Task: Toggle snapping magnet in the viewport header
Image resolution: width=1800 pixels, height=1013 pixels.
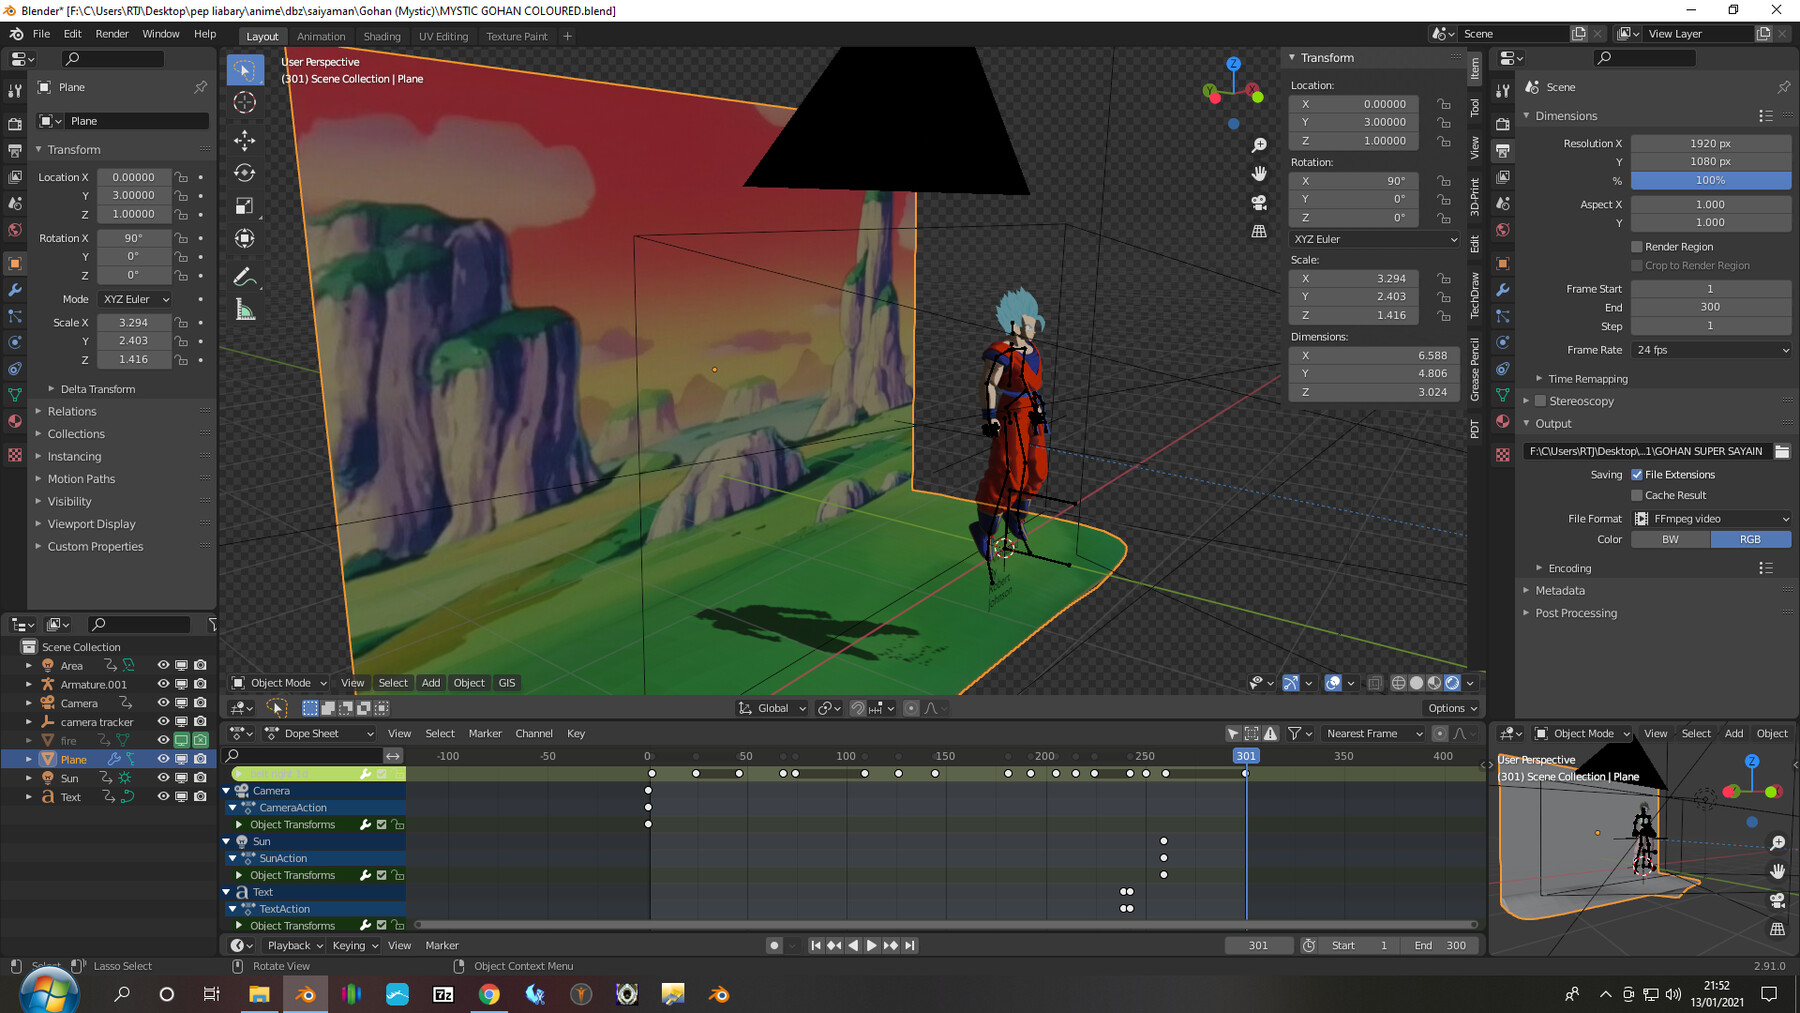Action: click(858, 708)
